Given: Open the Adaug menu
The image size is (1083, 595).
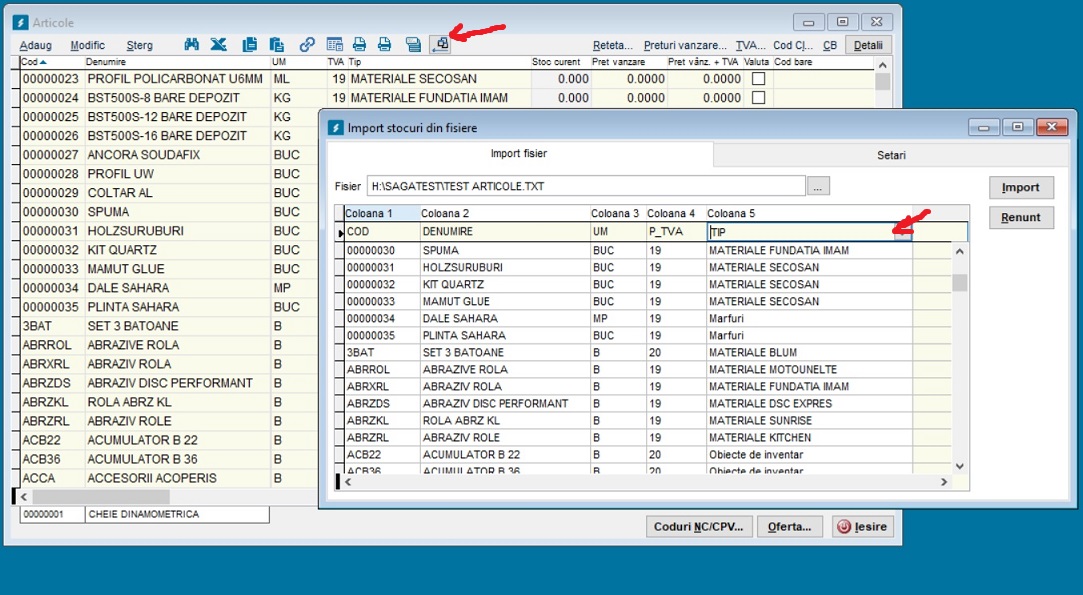Looking at the screenshot, I should point(35,45).
